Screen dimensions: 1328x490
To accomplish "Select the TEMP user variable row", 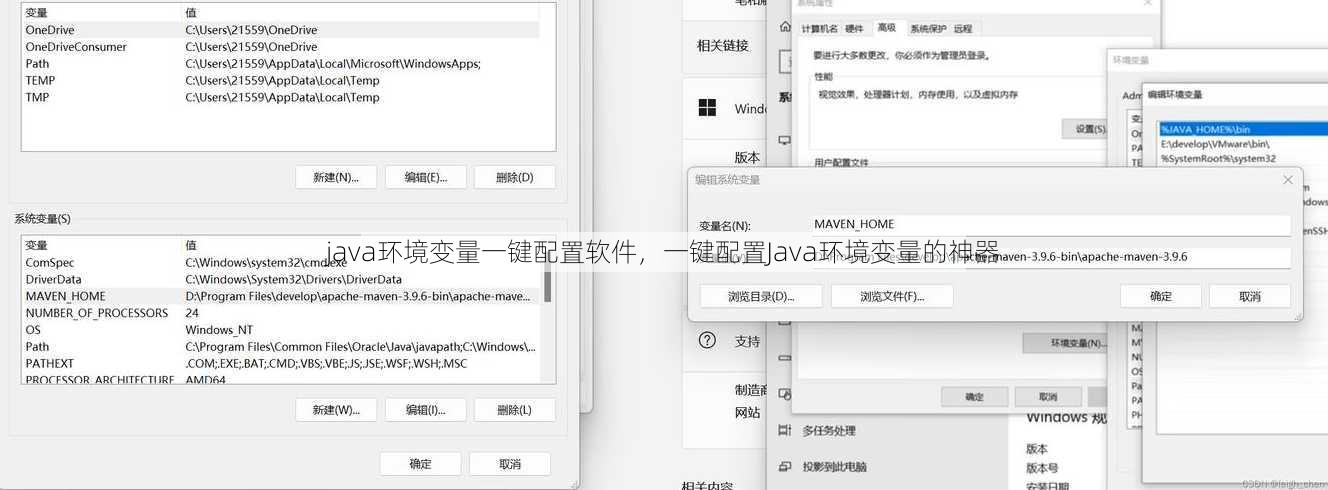I will coord(281,80).
